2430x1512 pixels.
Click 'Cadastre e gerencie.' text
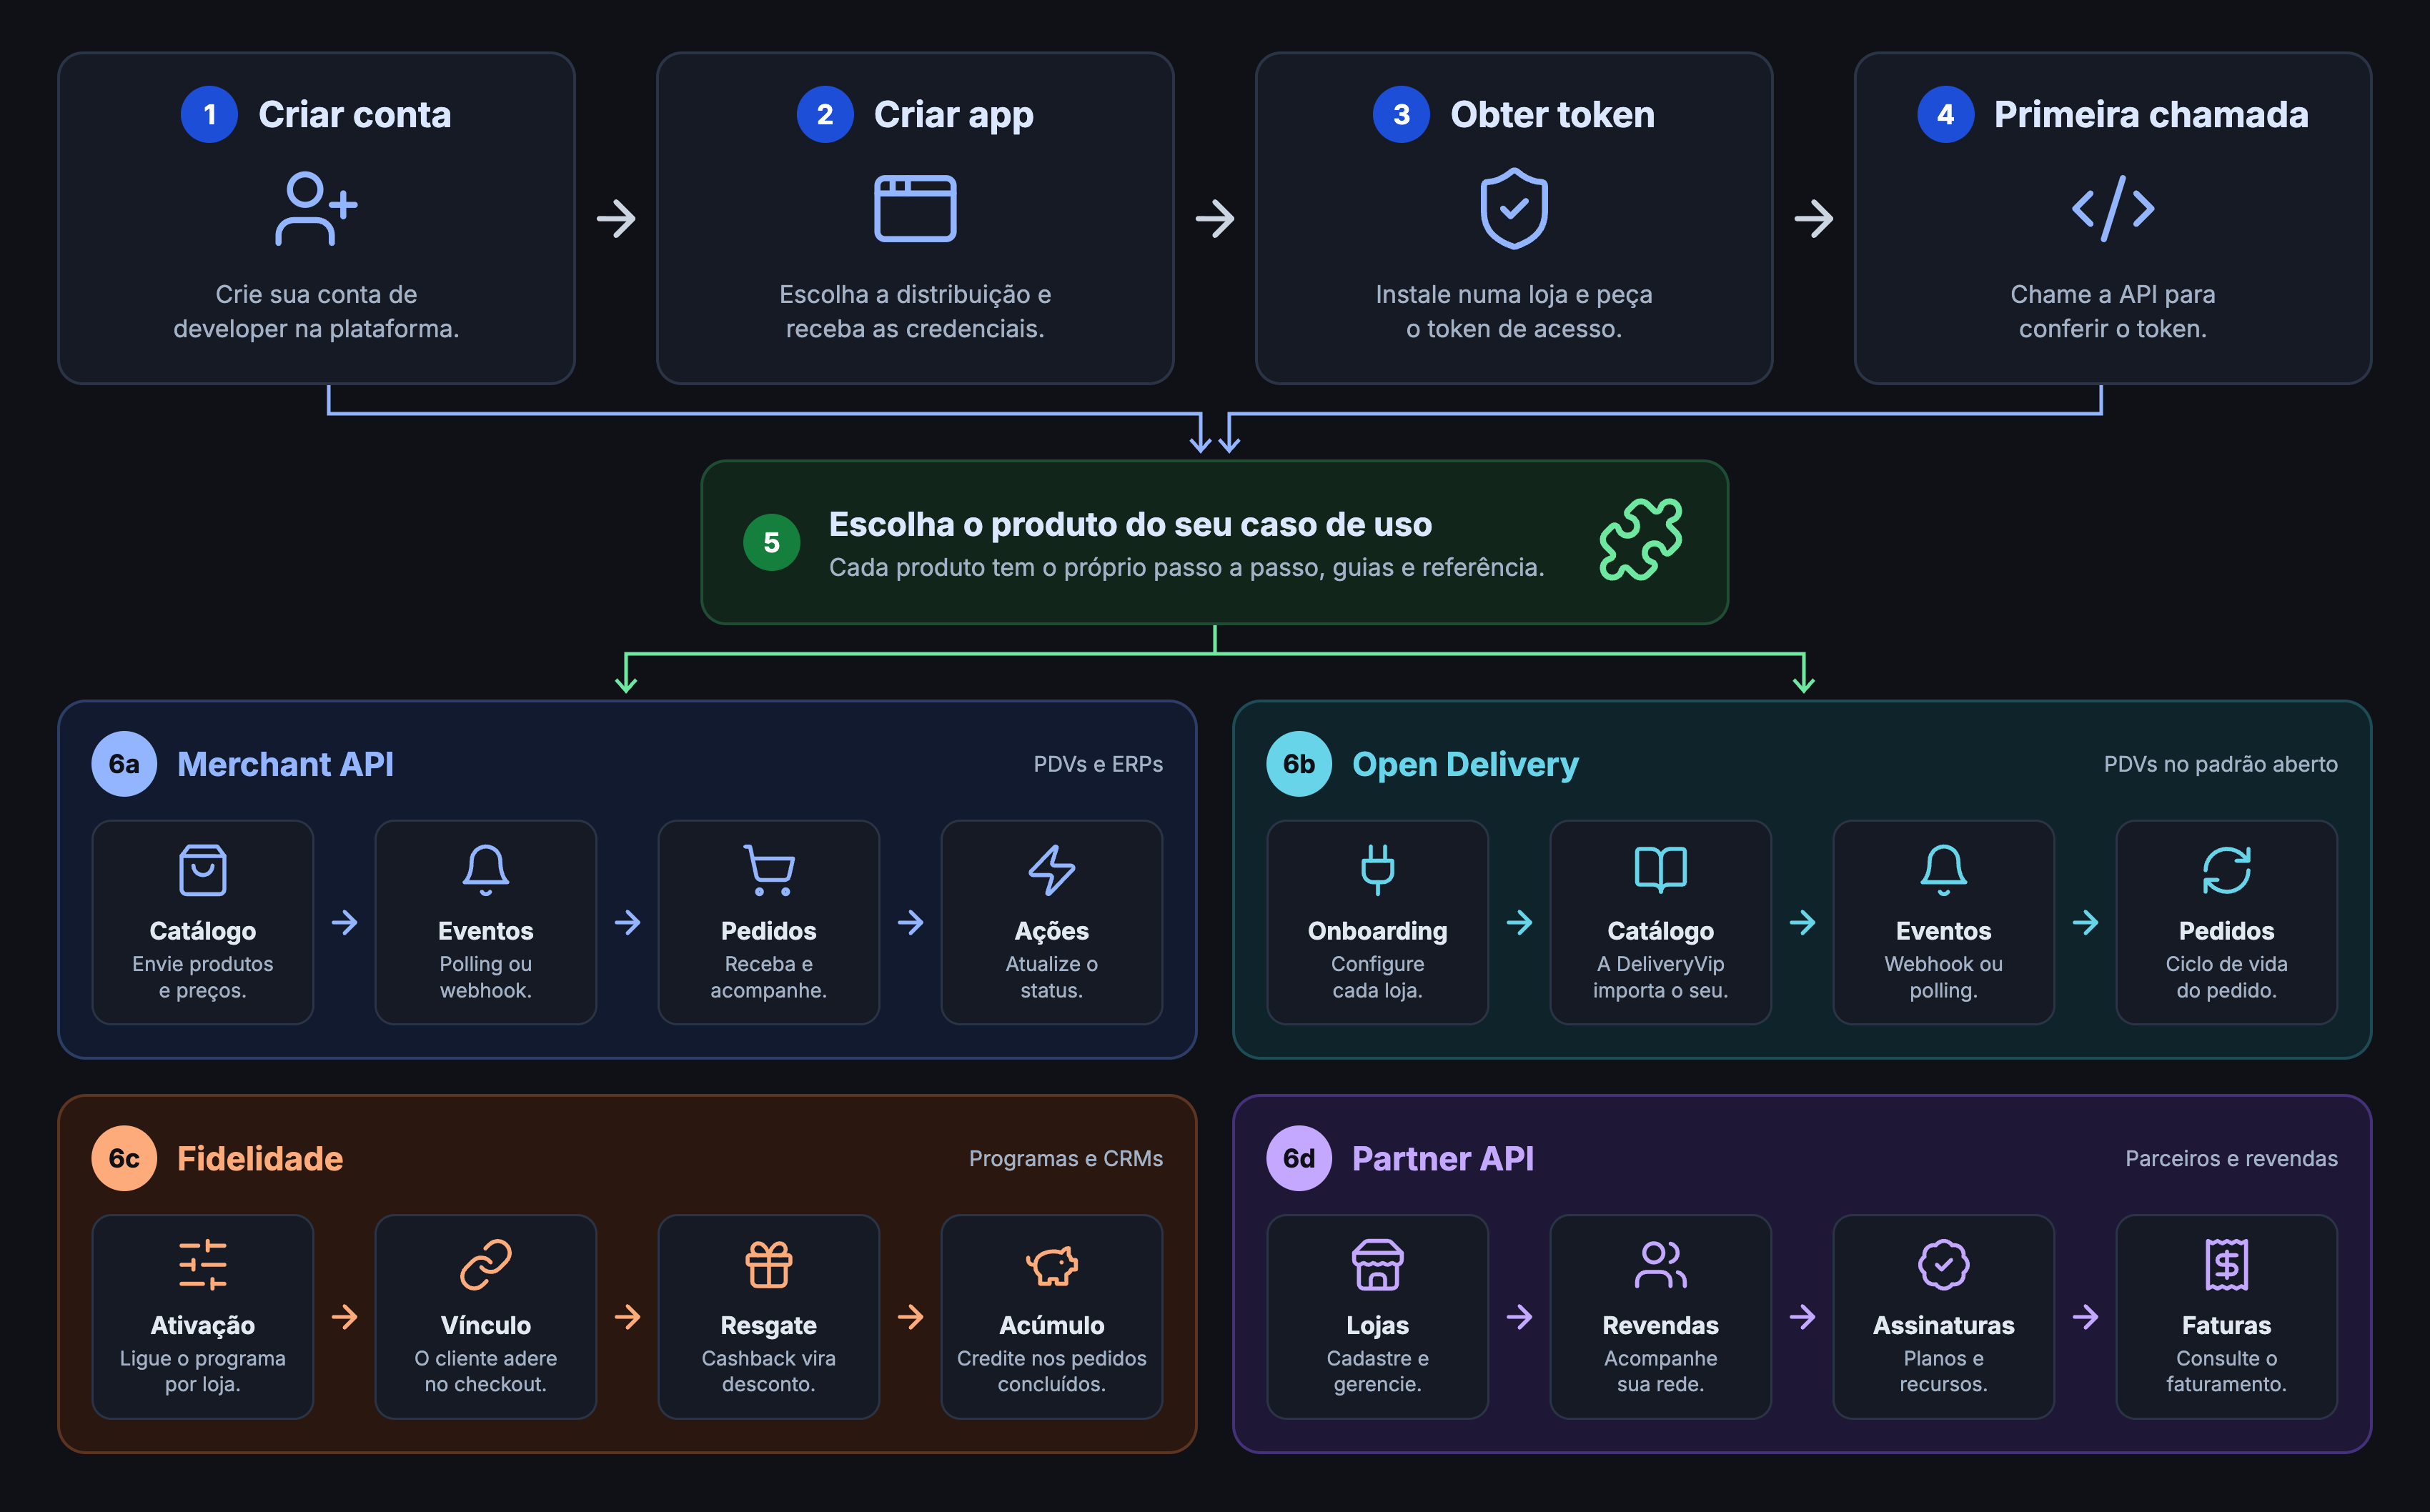pyautogui.click(x=1378, y=1371)
